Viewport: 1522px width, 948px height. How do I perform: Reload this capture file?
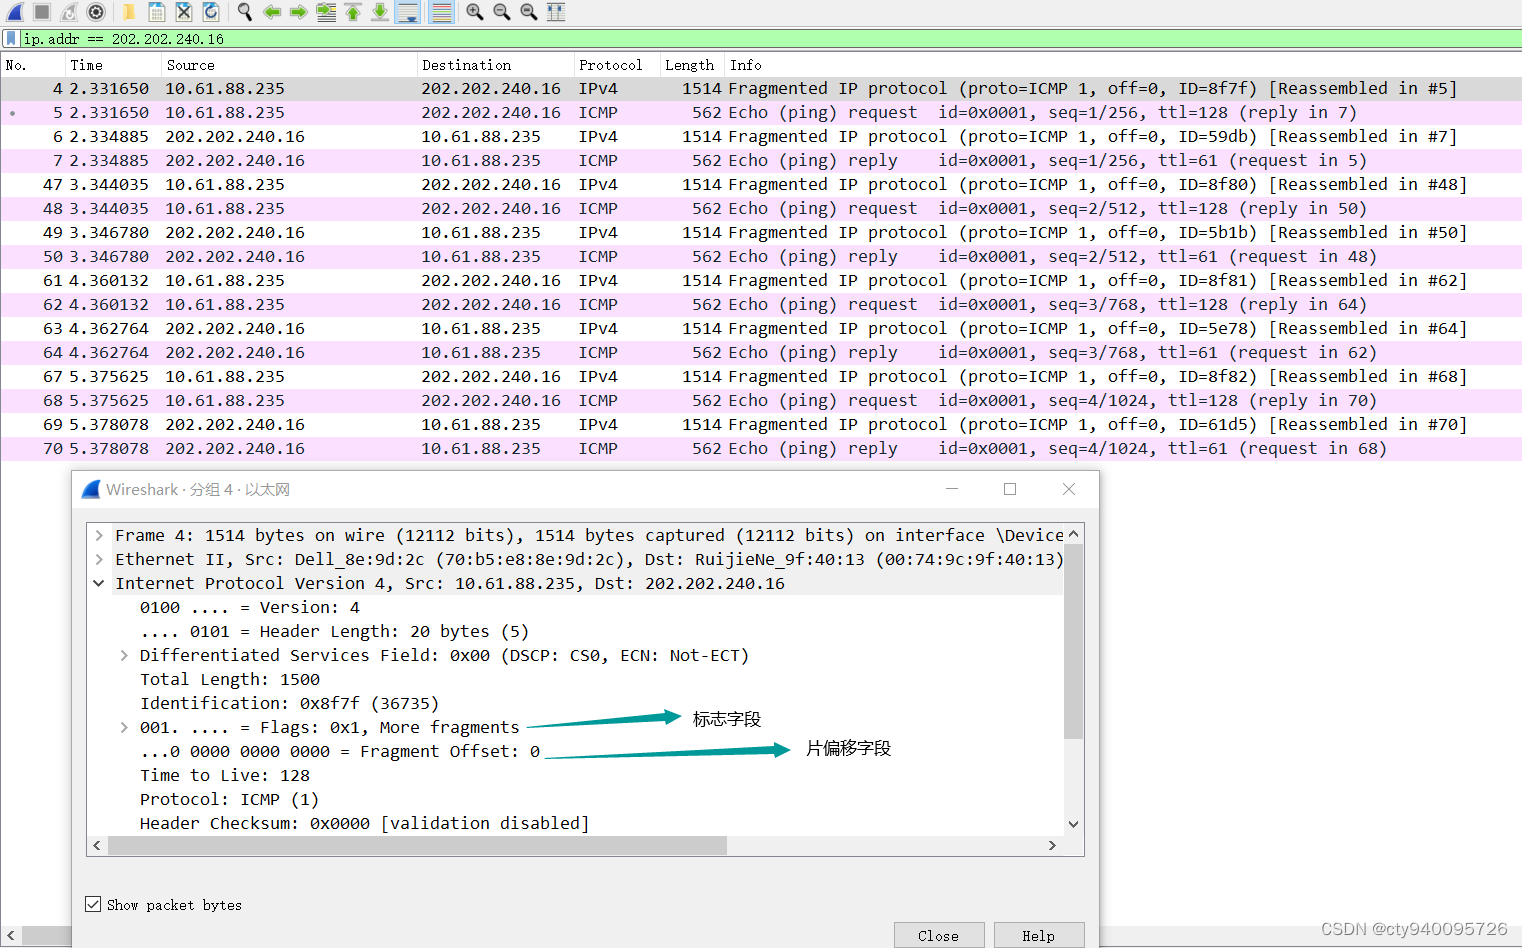(x=211, y=12)
